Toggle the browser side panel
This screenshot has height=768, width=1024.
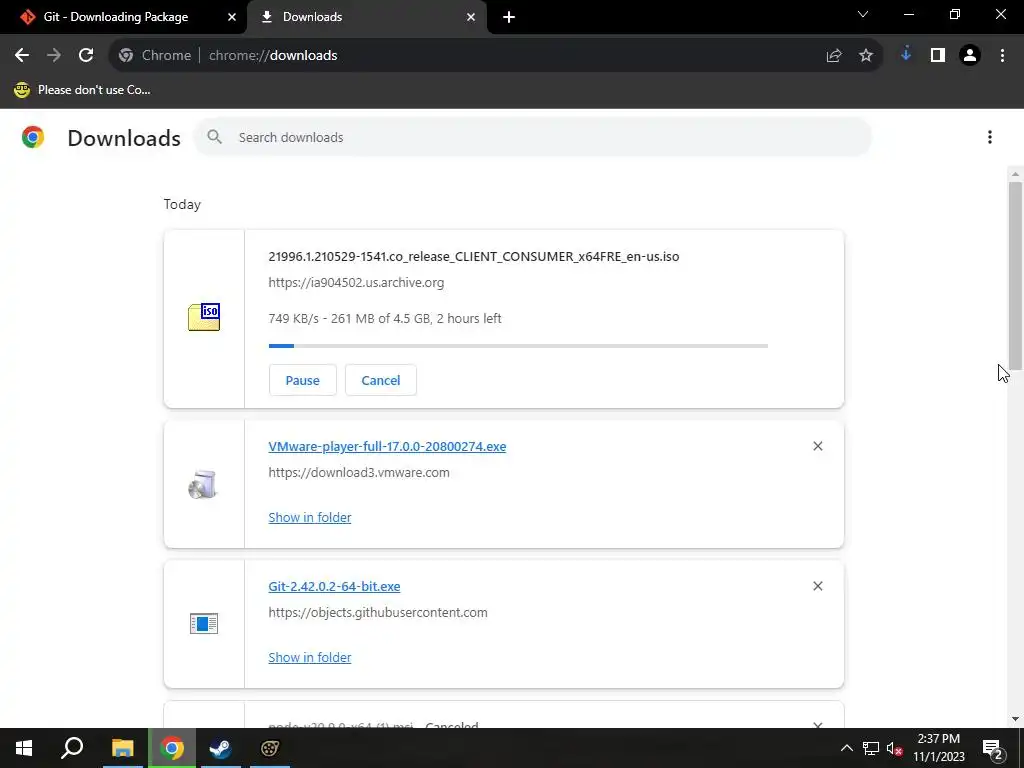click(x=938, y=56)
